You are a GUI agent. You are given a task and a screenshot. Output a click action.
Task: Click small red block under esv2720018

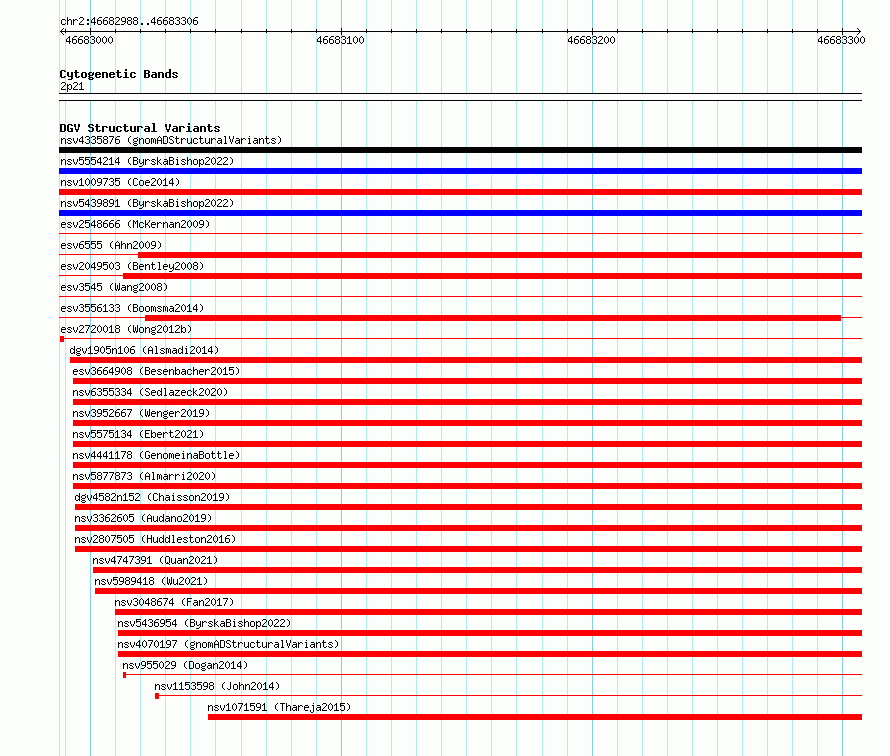(x=62, y=339)
